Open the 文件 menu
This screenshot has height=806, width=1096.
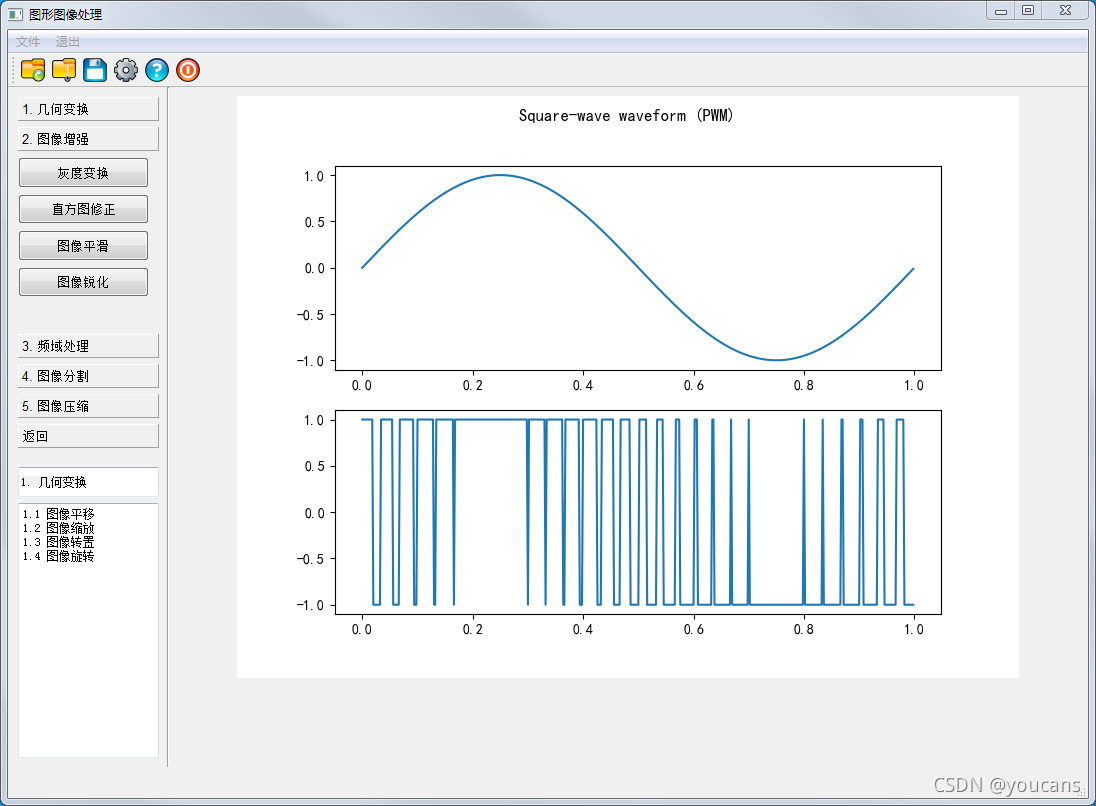pos(28,41)
